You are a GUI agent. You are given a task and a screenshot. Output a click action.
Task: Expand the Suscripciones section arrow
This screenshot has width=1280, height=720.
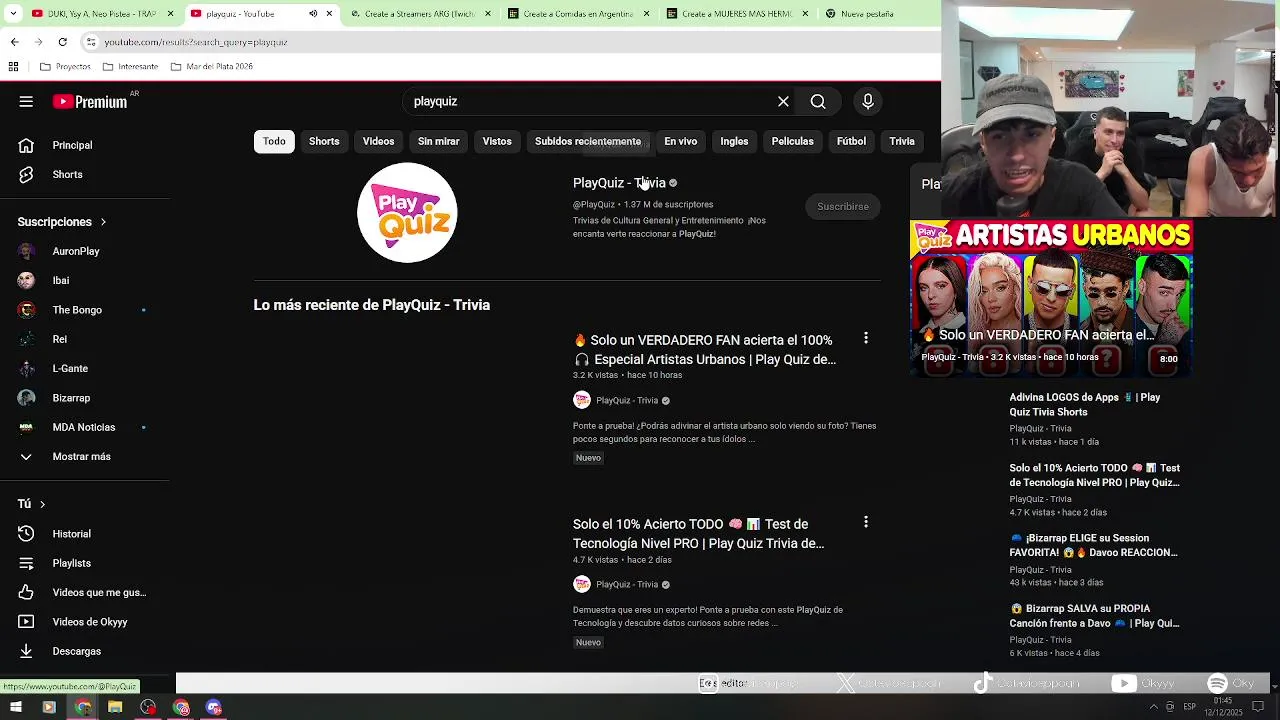point(103,222)
